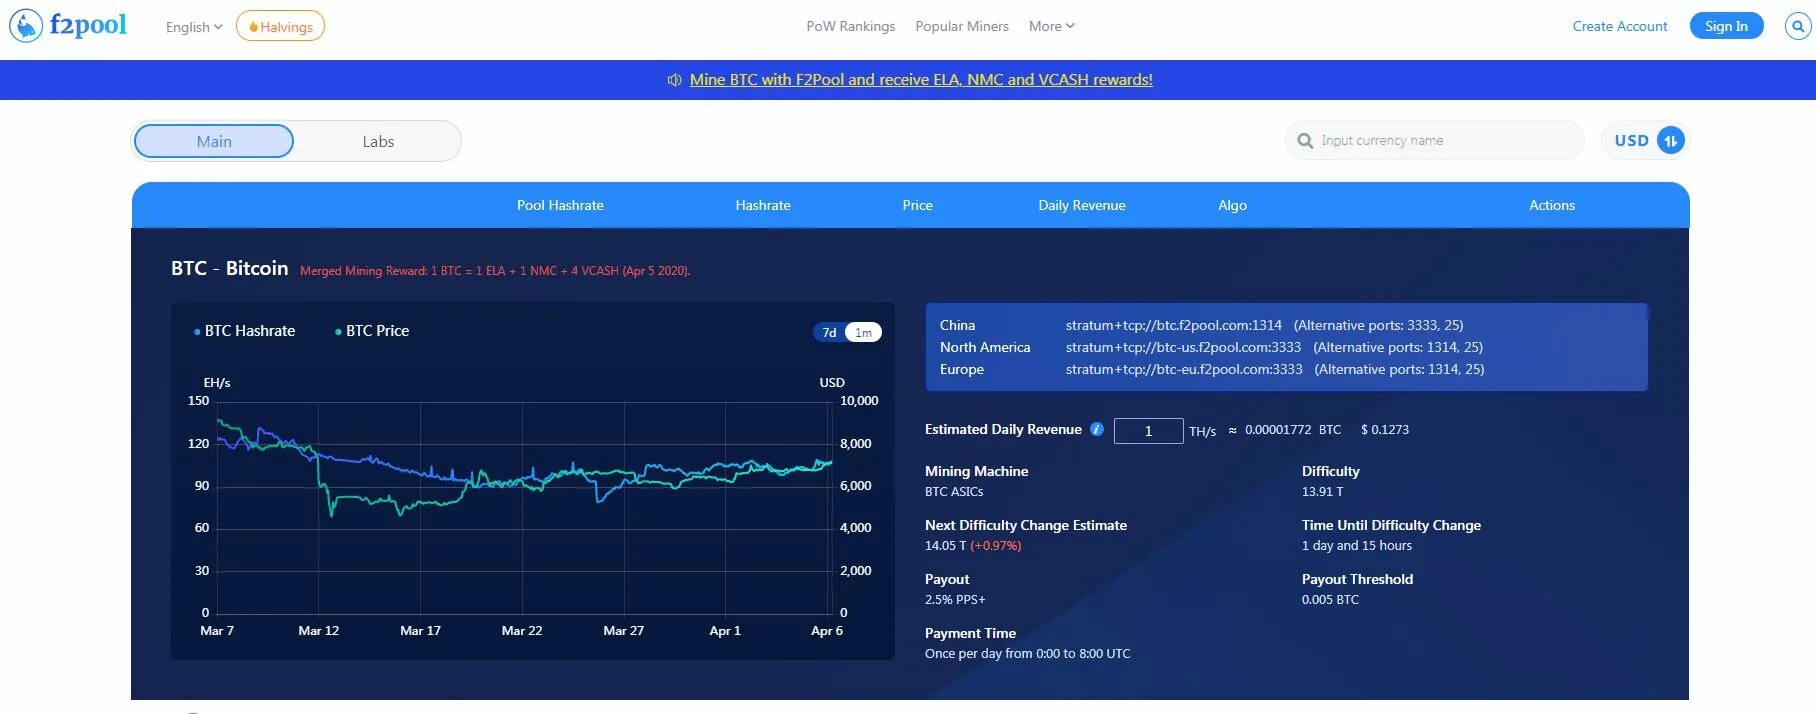Click the TH/s hashrate input field
Image resolution: width=1816 pixels, height=714 pixels.
point(1148,431)
